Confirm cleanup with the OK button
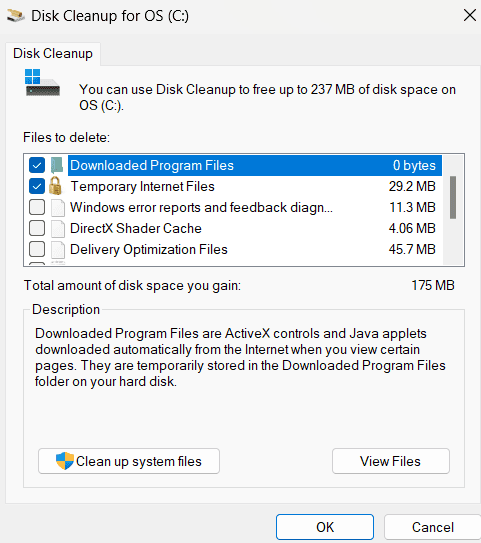The height and width of the screenshot is (543, 481). pyautogui.click(x=325, y=527)
